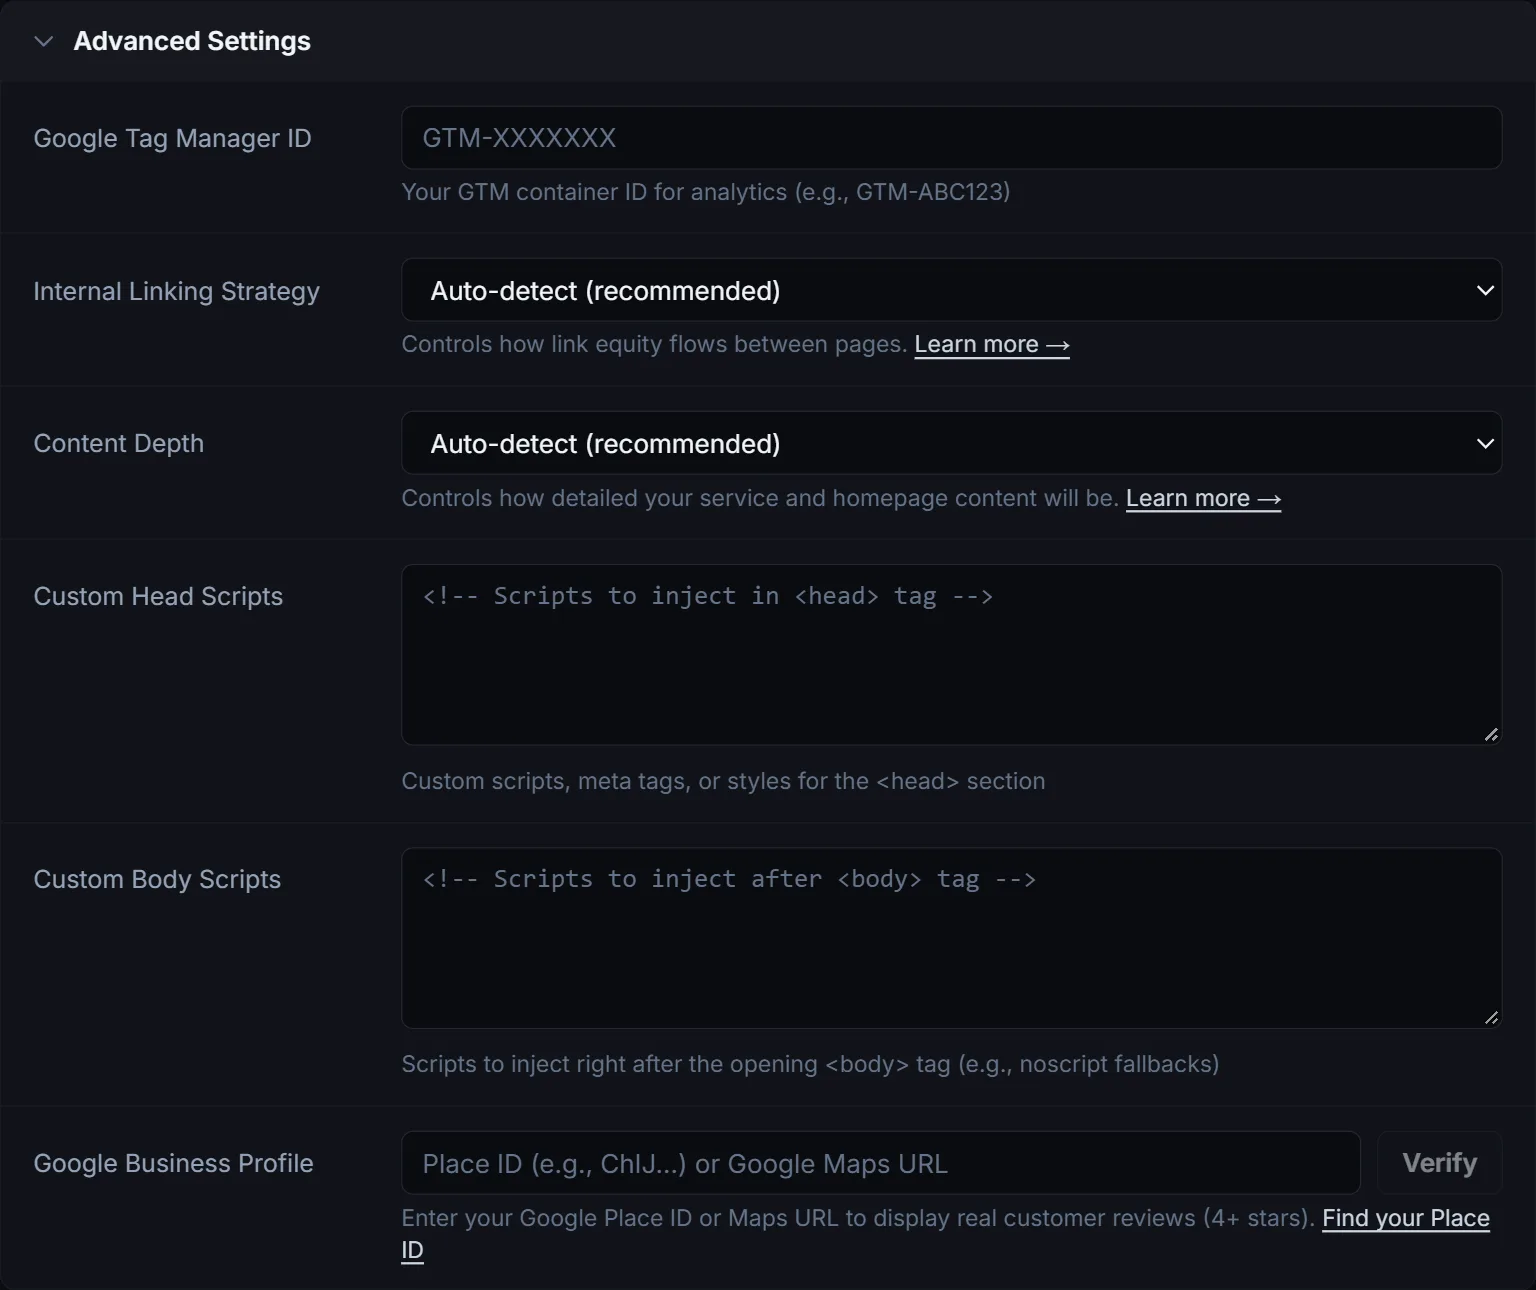Click helper text about displaying customer reviews
The height and width of the screenshot is (1290, 1536).
(857, 1218)
